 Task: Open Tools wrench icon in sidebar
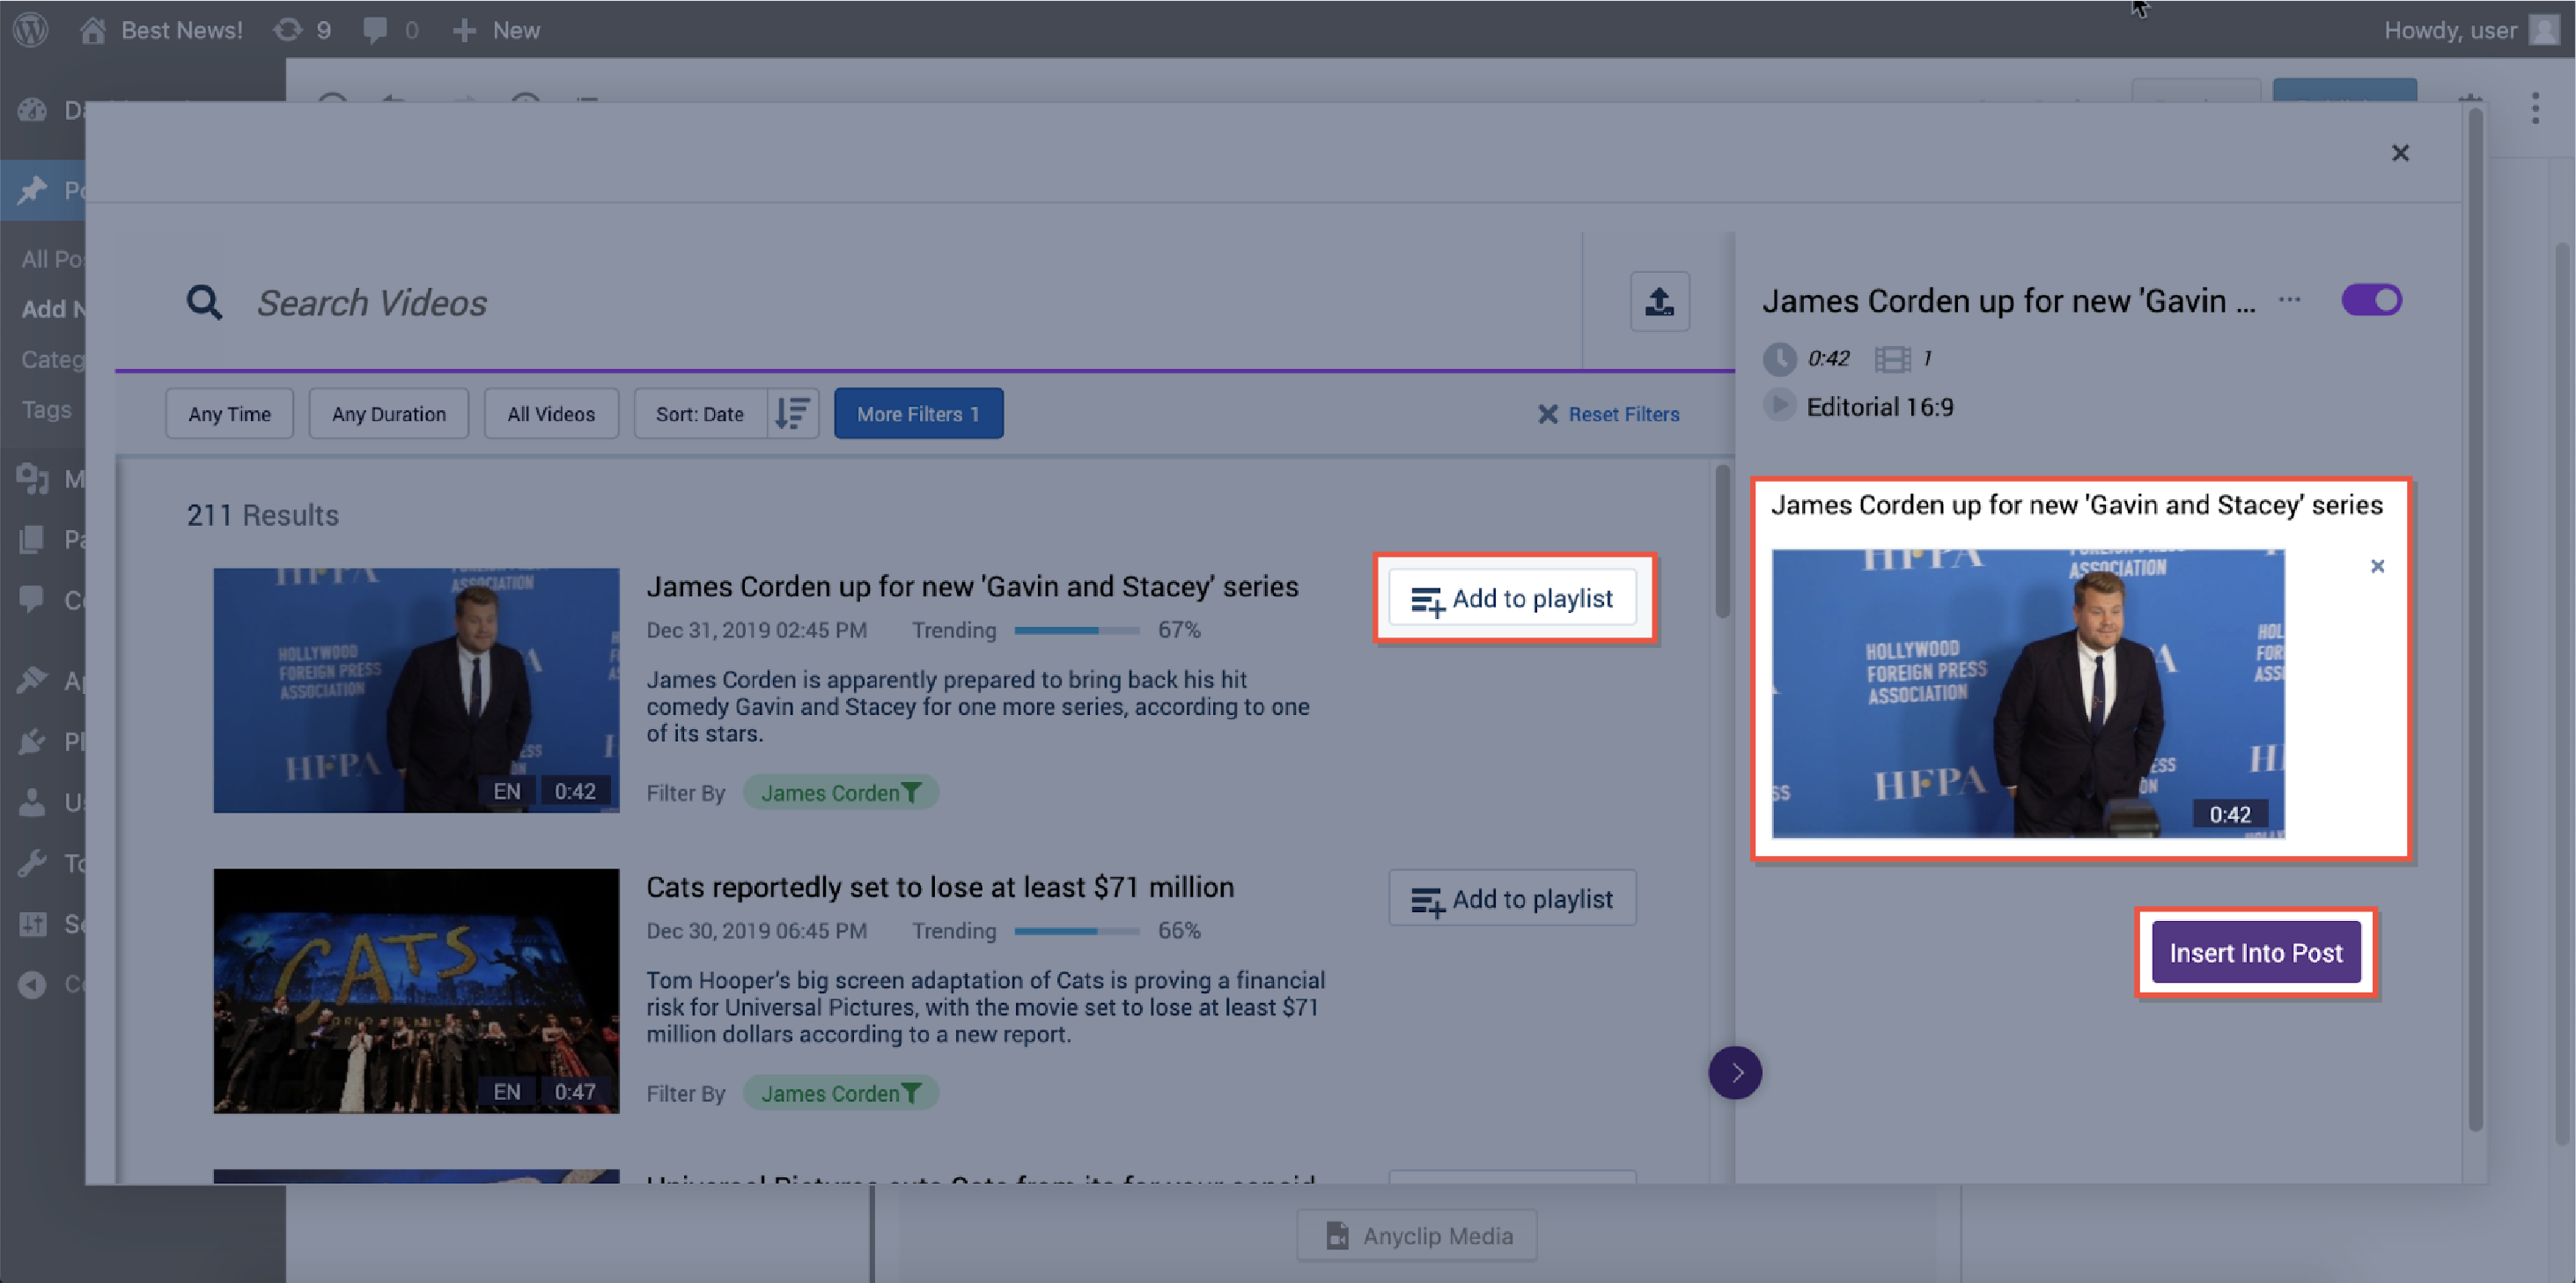coord(32,862)
